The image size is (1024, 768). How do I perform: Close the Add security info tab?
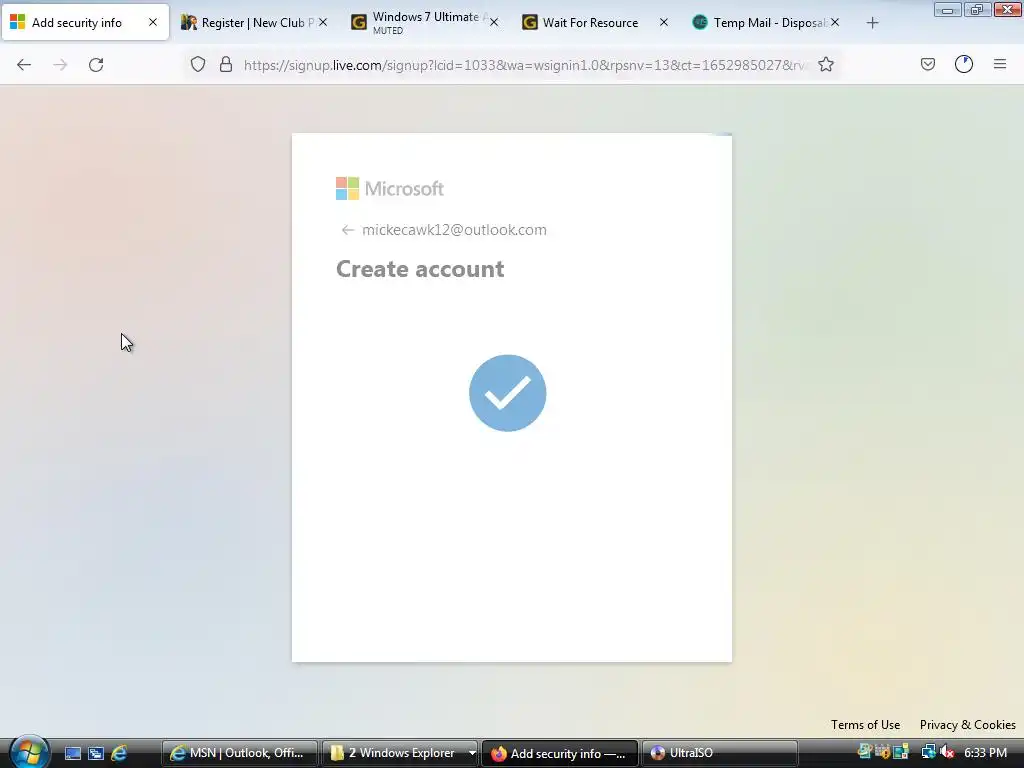click(153, 22)
